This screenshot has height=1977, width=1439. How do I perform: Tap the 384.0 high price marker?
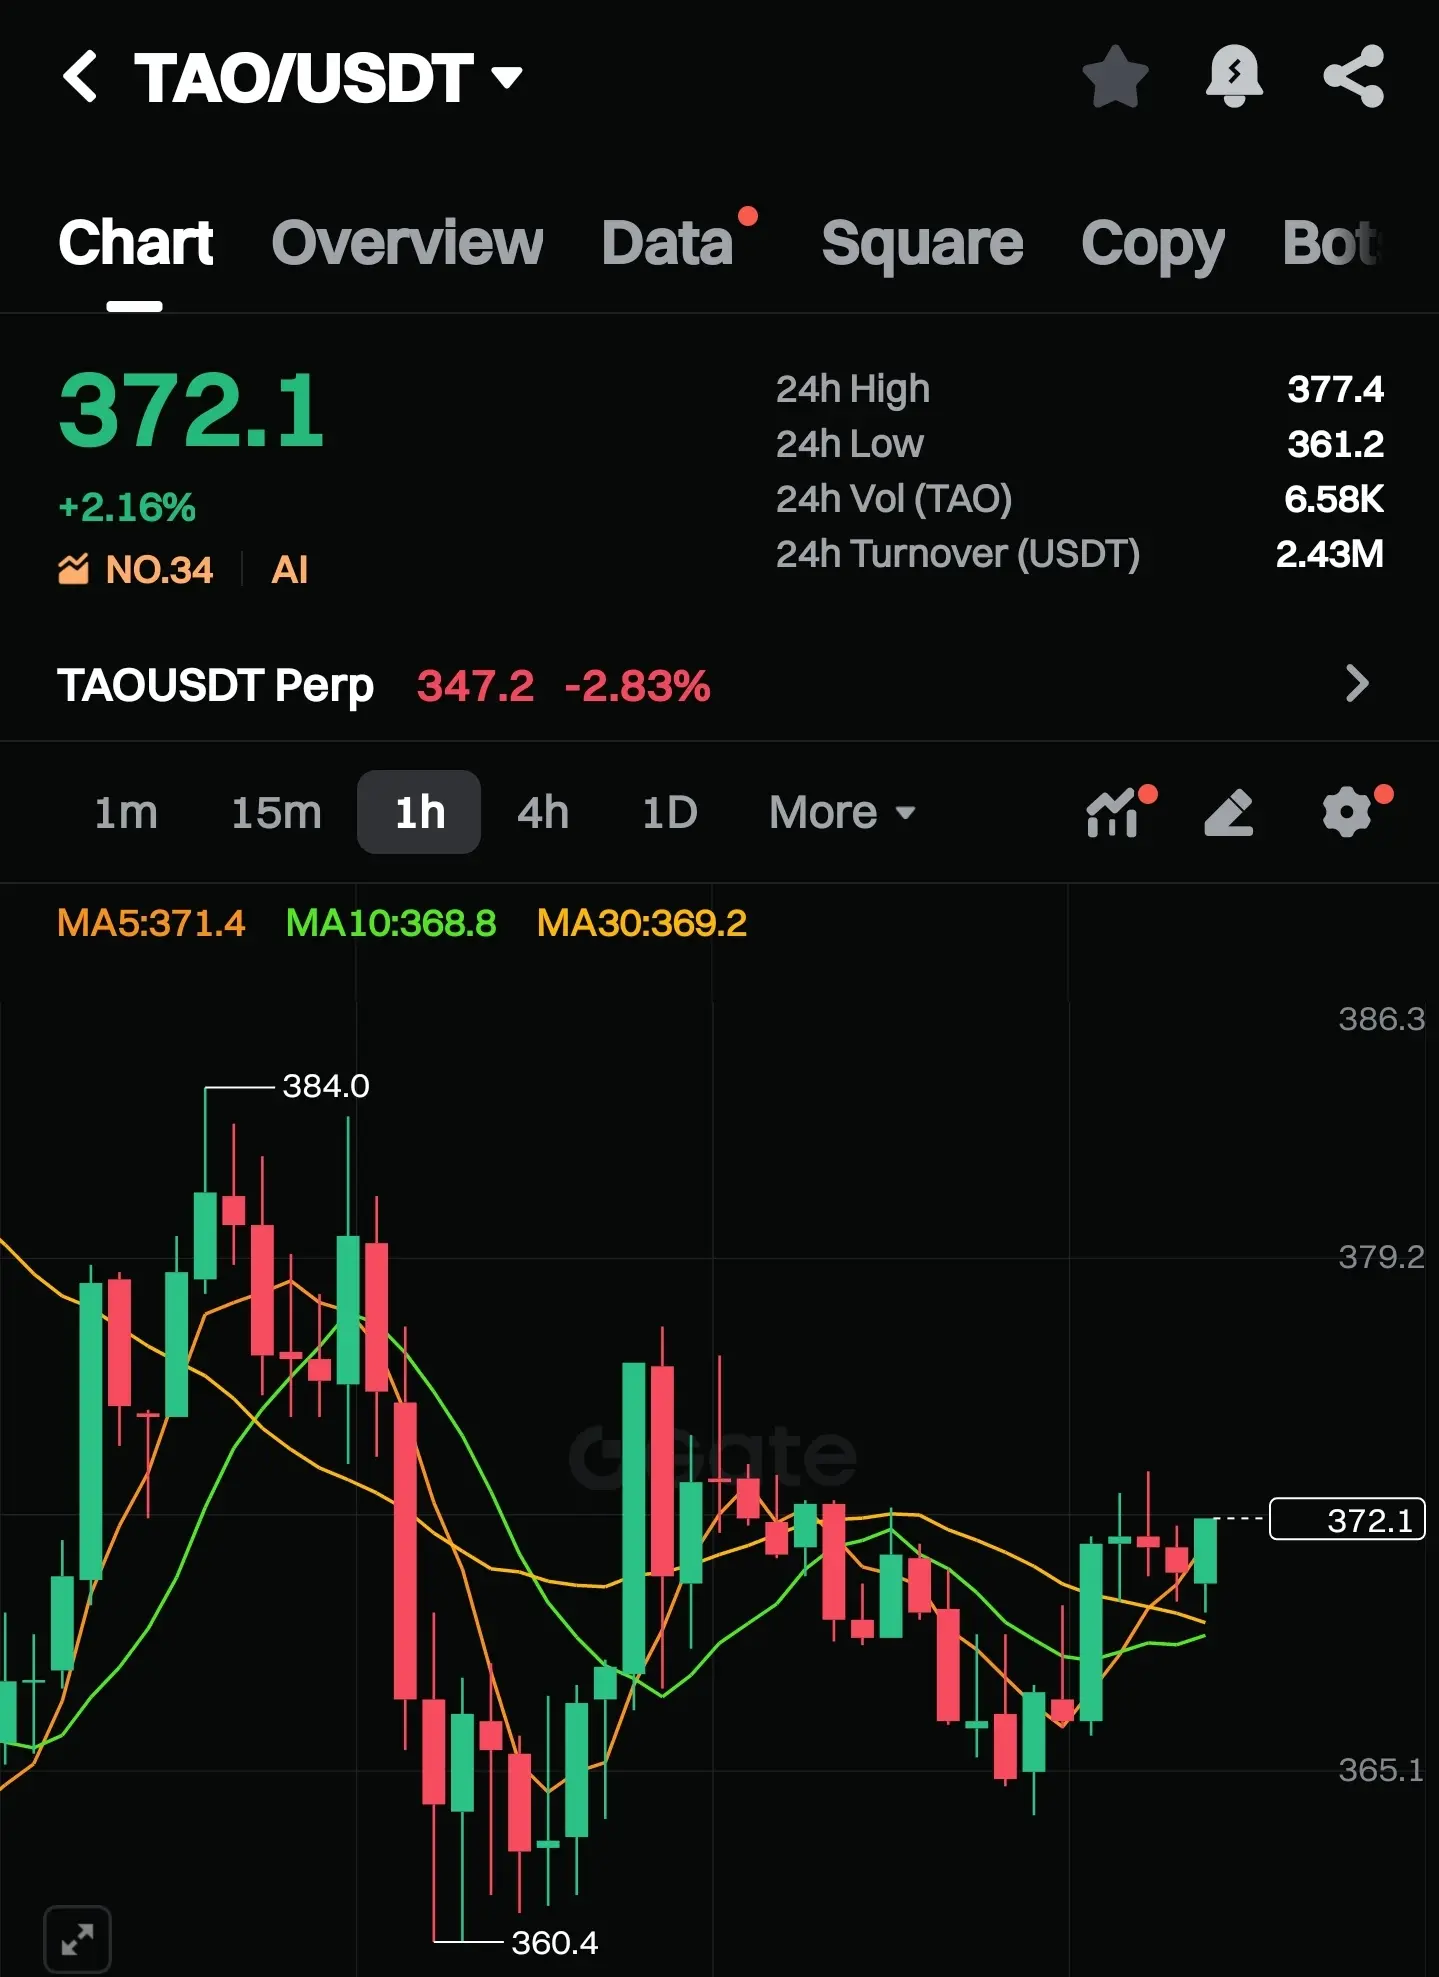326,1086
